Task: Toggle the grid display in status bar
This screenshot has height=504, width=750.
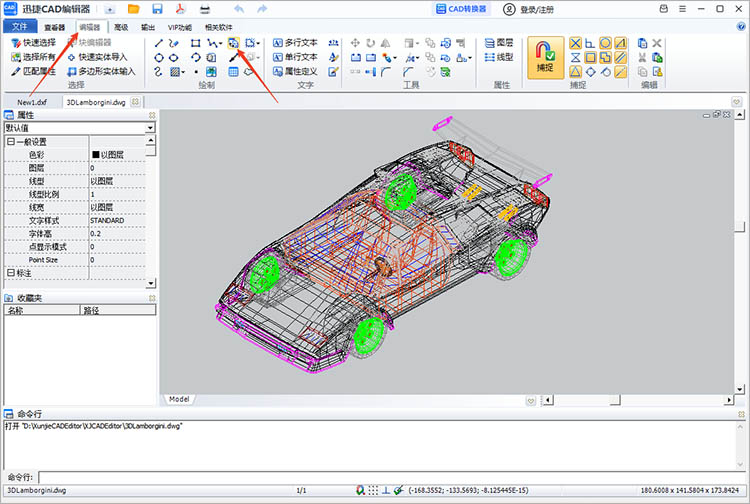Action: [373, 491]
